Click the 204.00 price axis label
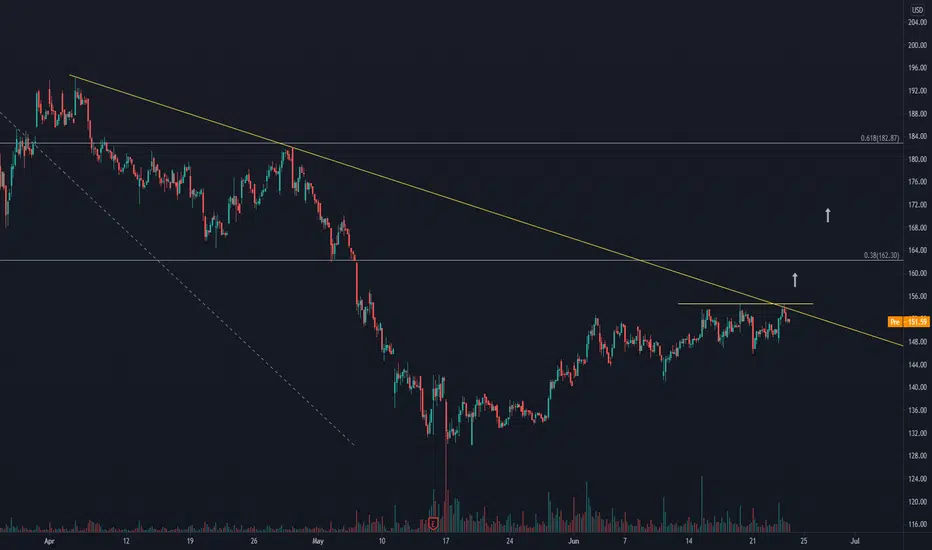Viewport: 932px width, 550px height. (917, 23)
